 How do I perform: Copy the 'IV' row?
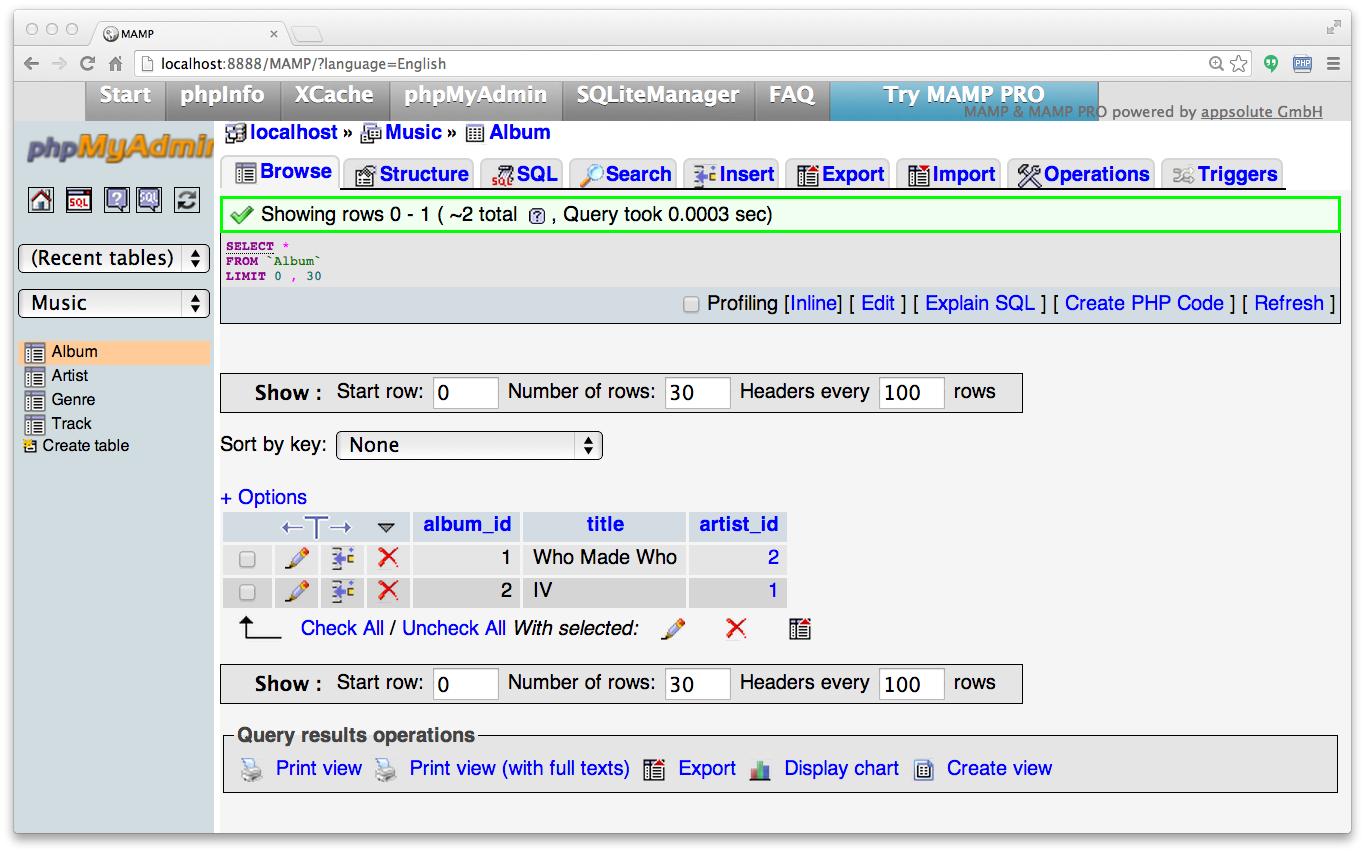point(343,592)
